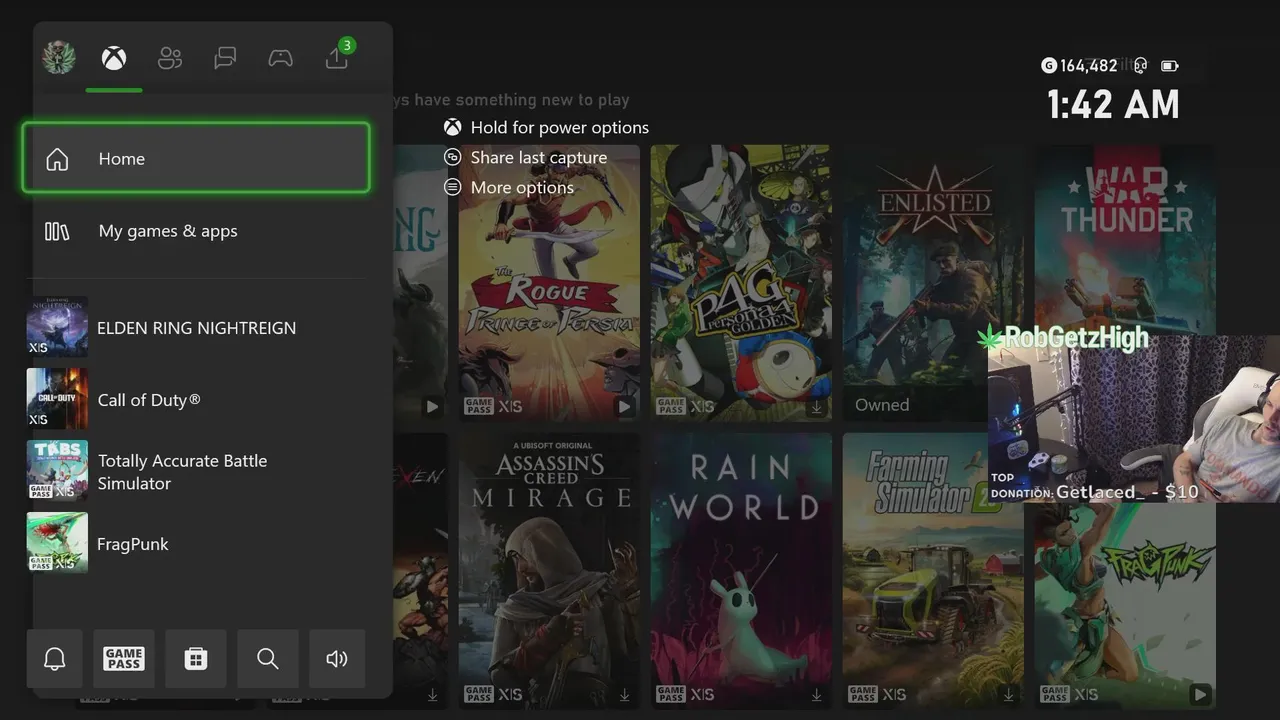Click the RobGetzHigh webcam overlay

[x=1134, y=418]
